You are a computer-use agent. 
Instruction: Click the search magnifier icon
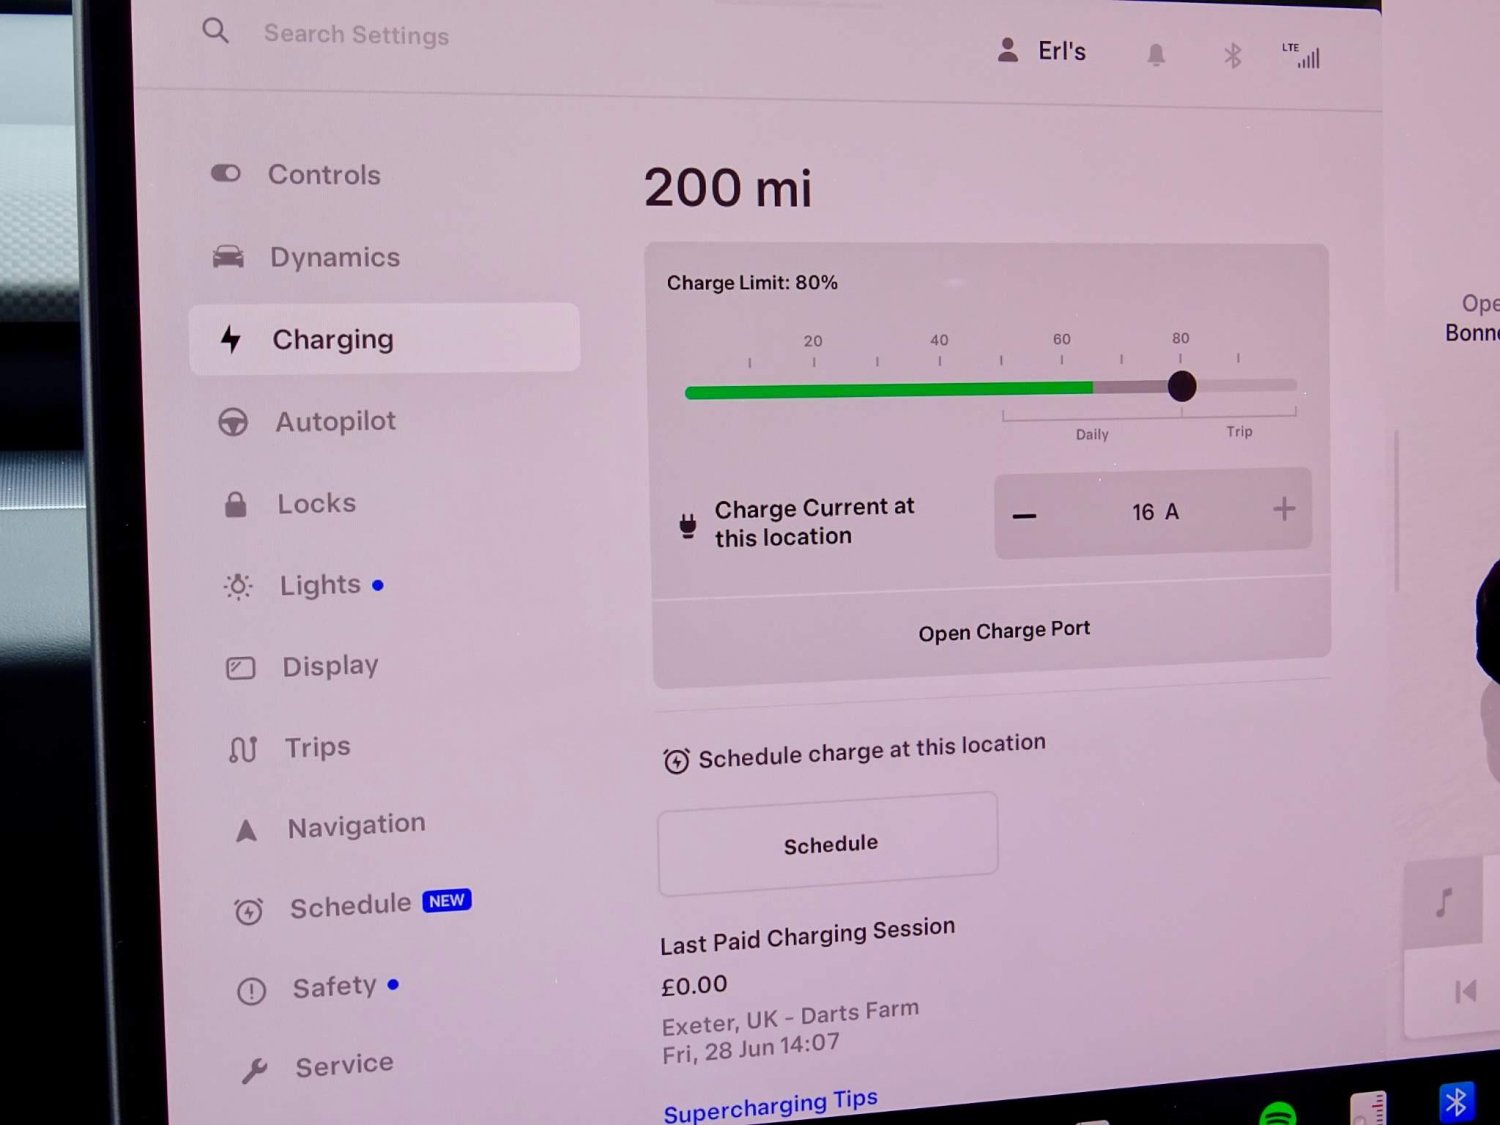(215, 31)
